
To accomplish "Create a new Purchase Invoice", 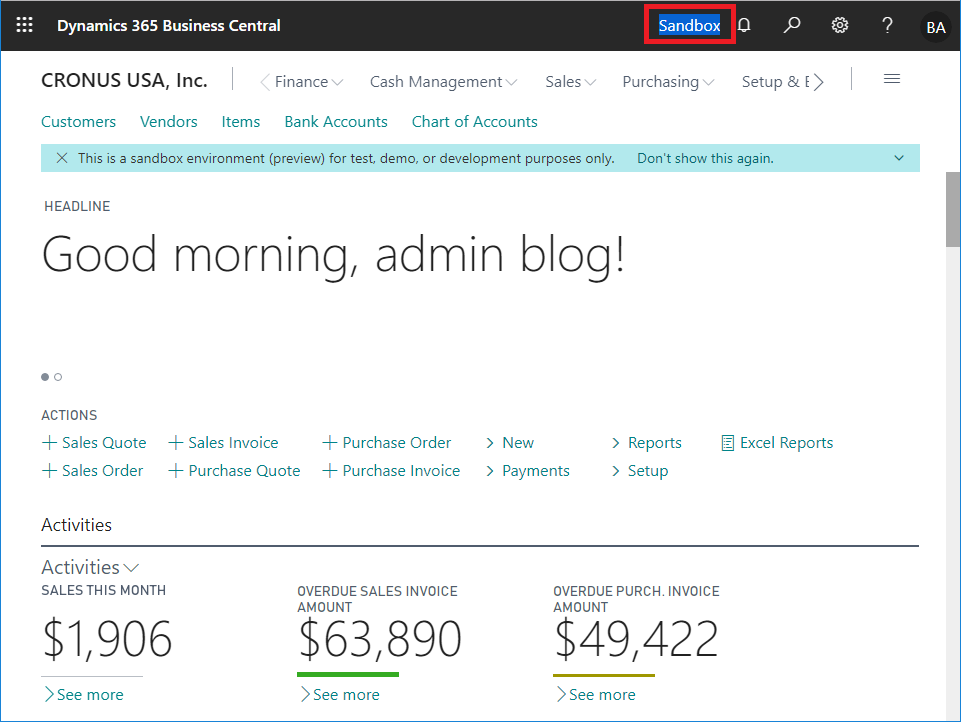I will pos(391,471).
